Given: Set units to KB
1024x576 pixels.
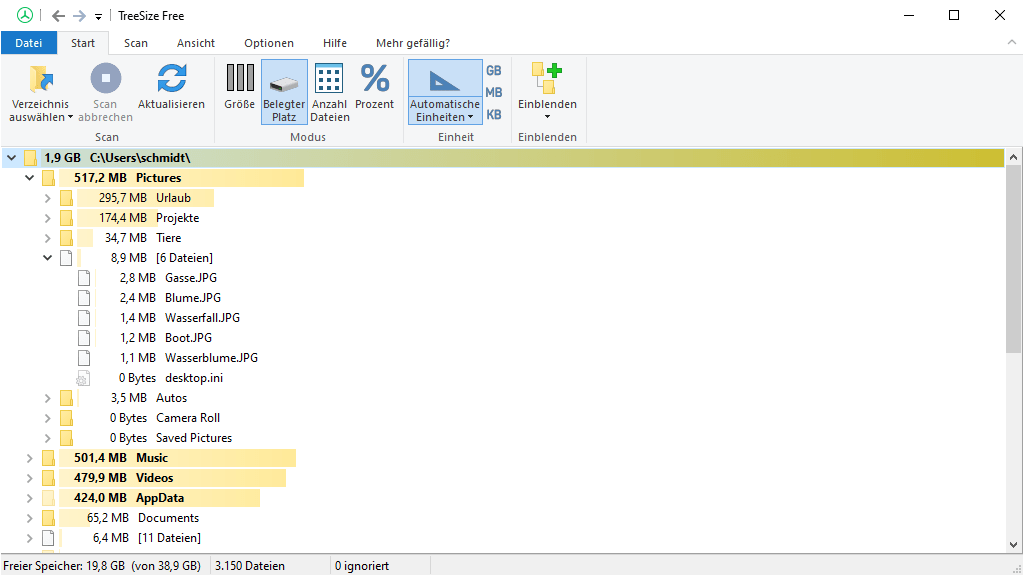Looking at the screenshot, I should 494,115.
